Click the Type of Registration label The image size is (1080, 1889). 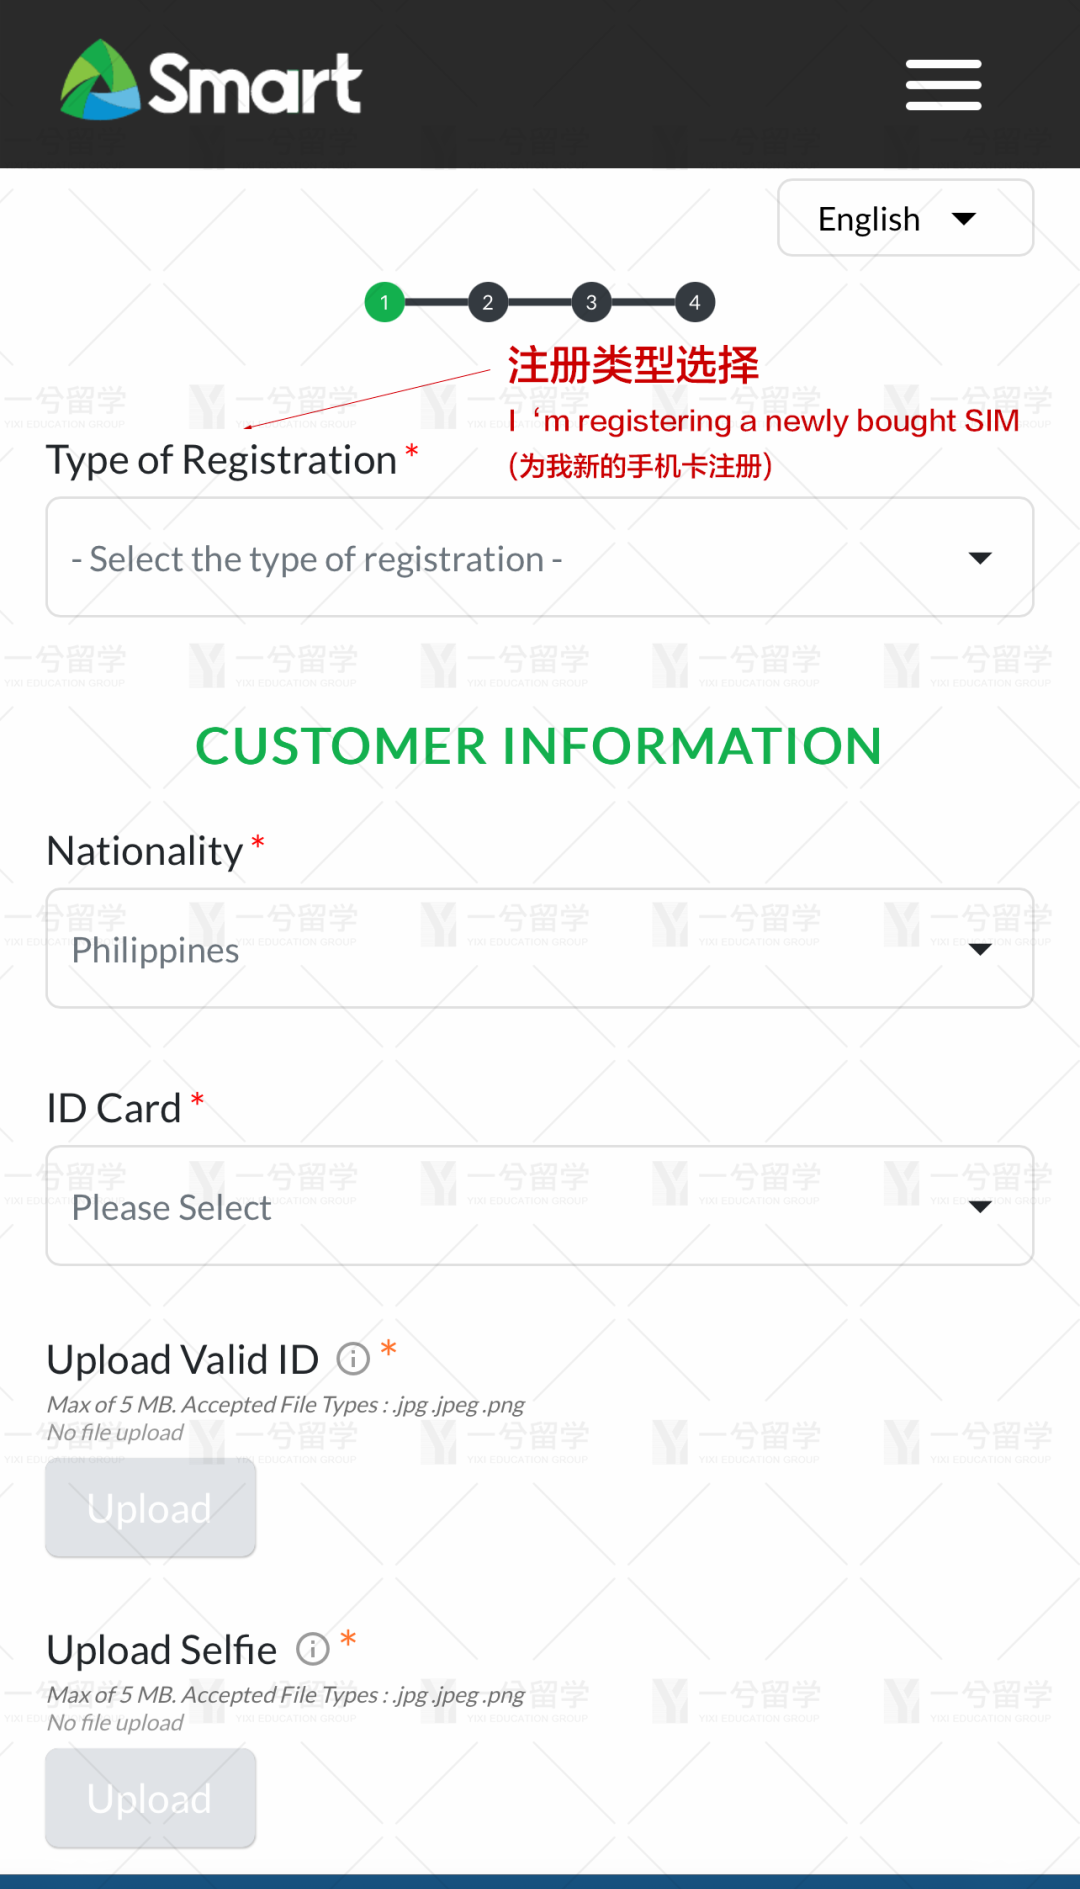click(222, 460)
